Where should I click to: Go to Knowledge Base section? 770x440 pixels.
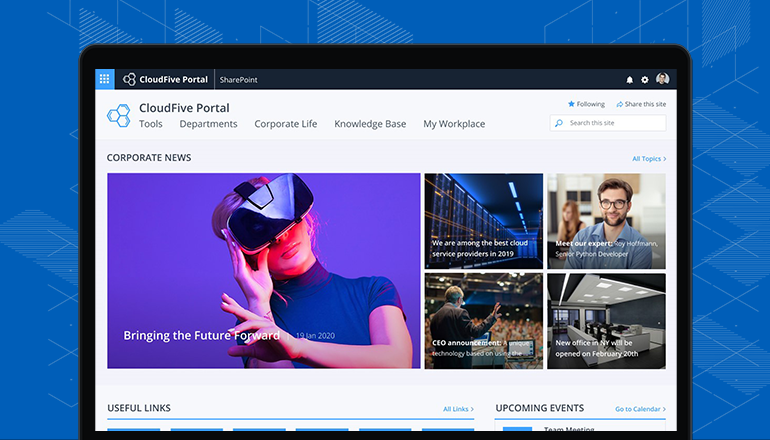coord(370,124)
